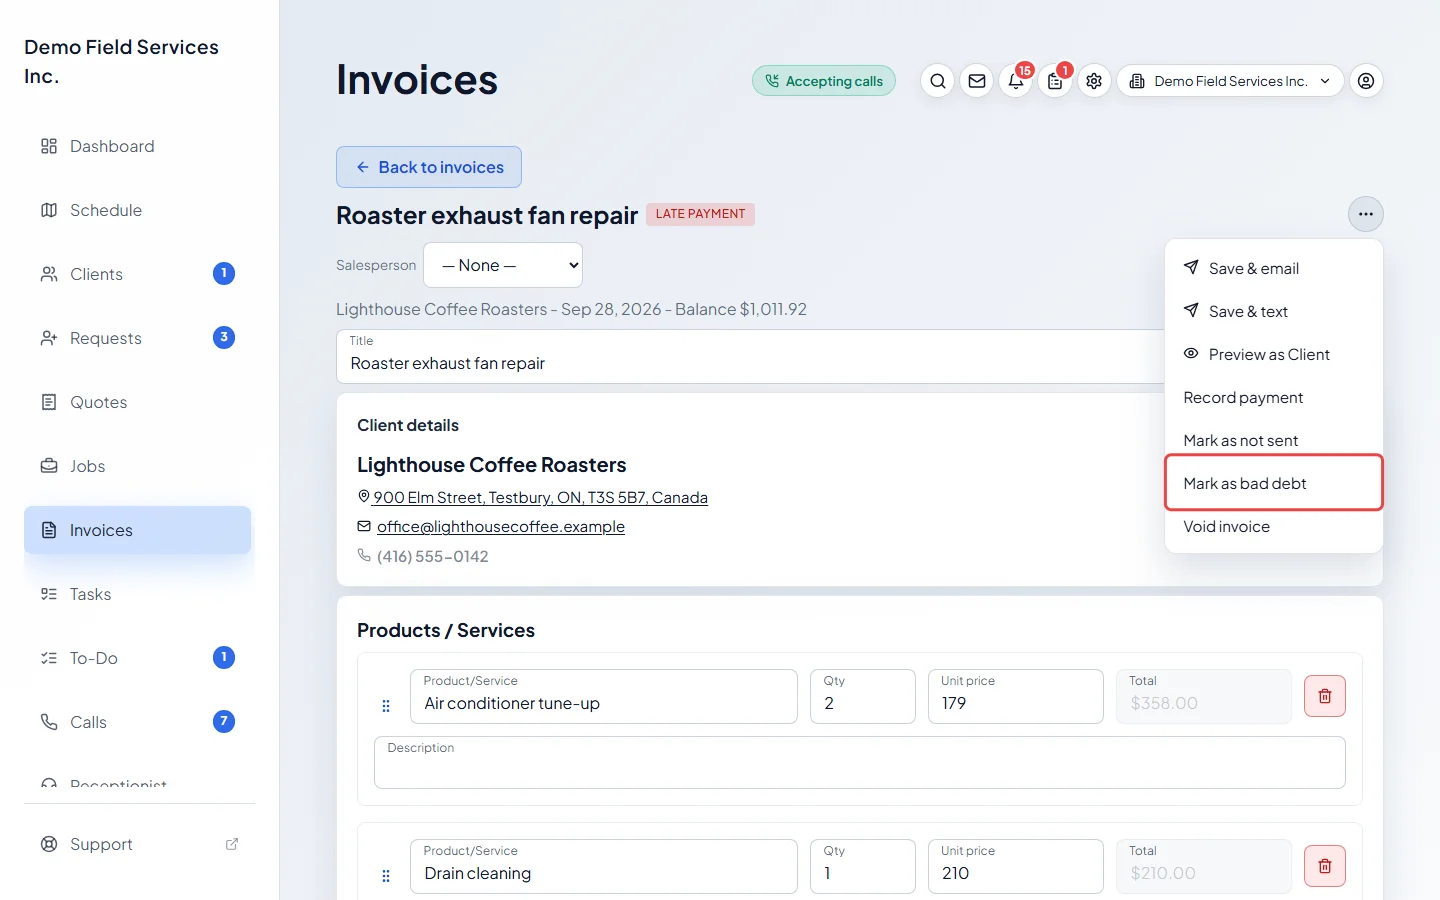Image resolution: width=1440 pixels, height=900 pixels.
Task: Click the invoice Title input field
Action: [750, 356]
